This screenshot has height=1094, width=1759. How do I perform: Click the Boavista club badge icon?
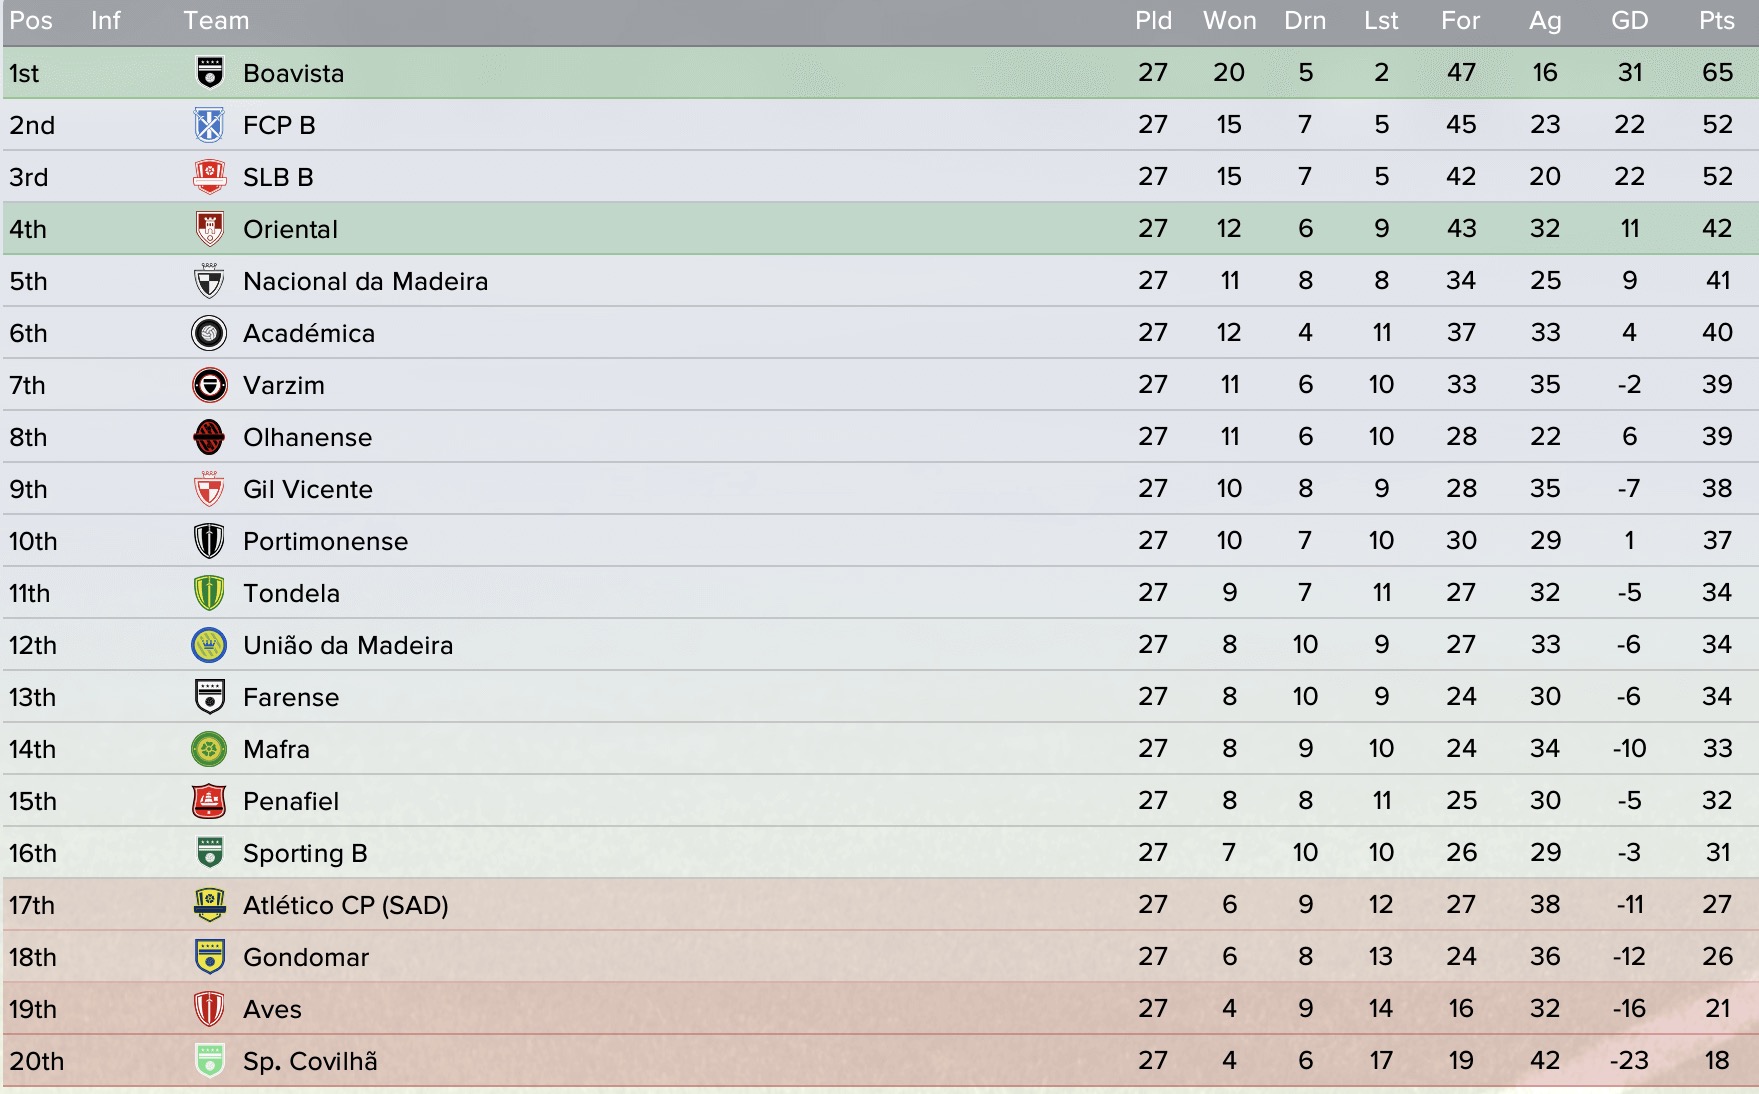pyautogui.click(x=209, y=73)
